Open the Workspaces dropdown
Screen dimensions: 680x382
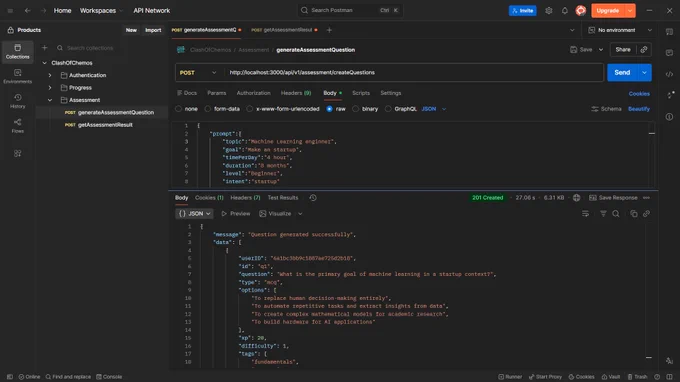tap(101, 10)
